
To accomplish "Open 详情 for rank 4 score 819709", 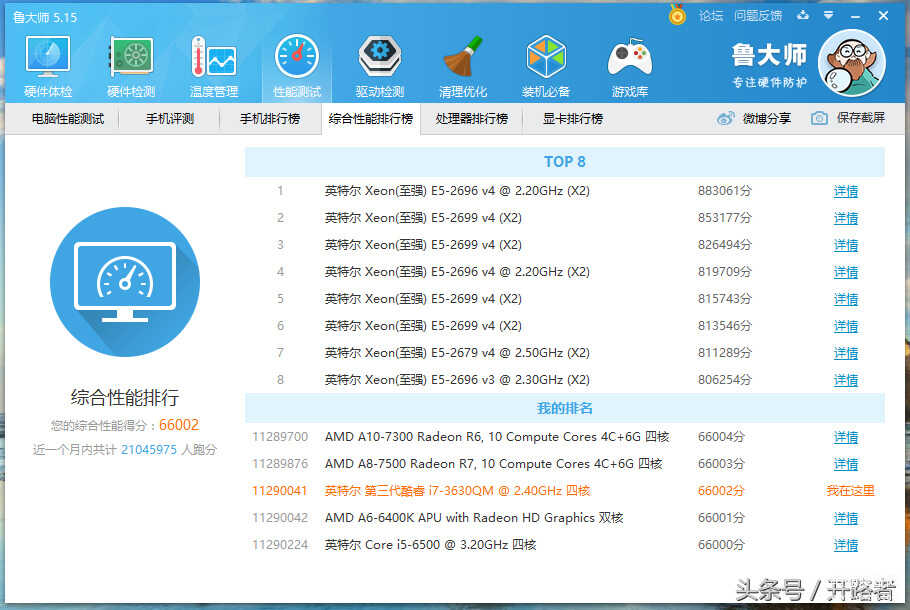I will point(846,272).
